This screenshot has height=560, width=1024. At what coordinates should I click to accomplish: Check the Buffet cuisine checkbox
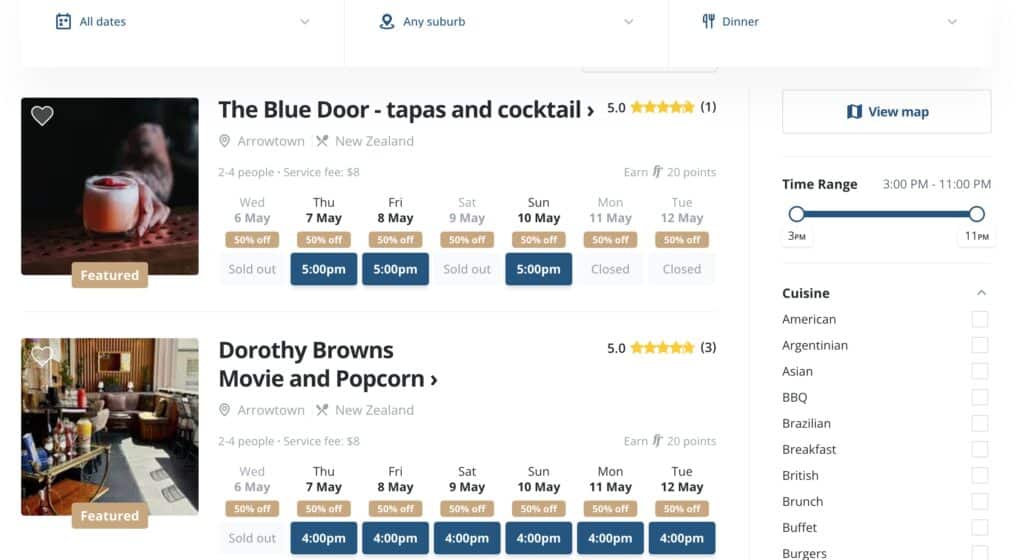pos(980,527)
